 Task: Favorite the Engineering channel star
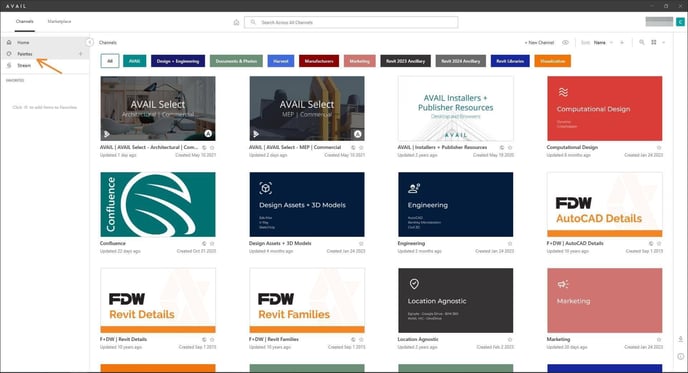click(x=510, y=244)
